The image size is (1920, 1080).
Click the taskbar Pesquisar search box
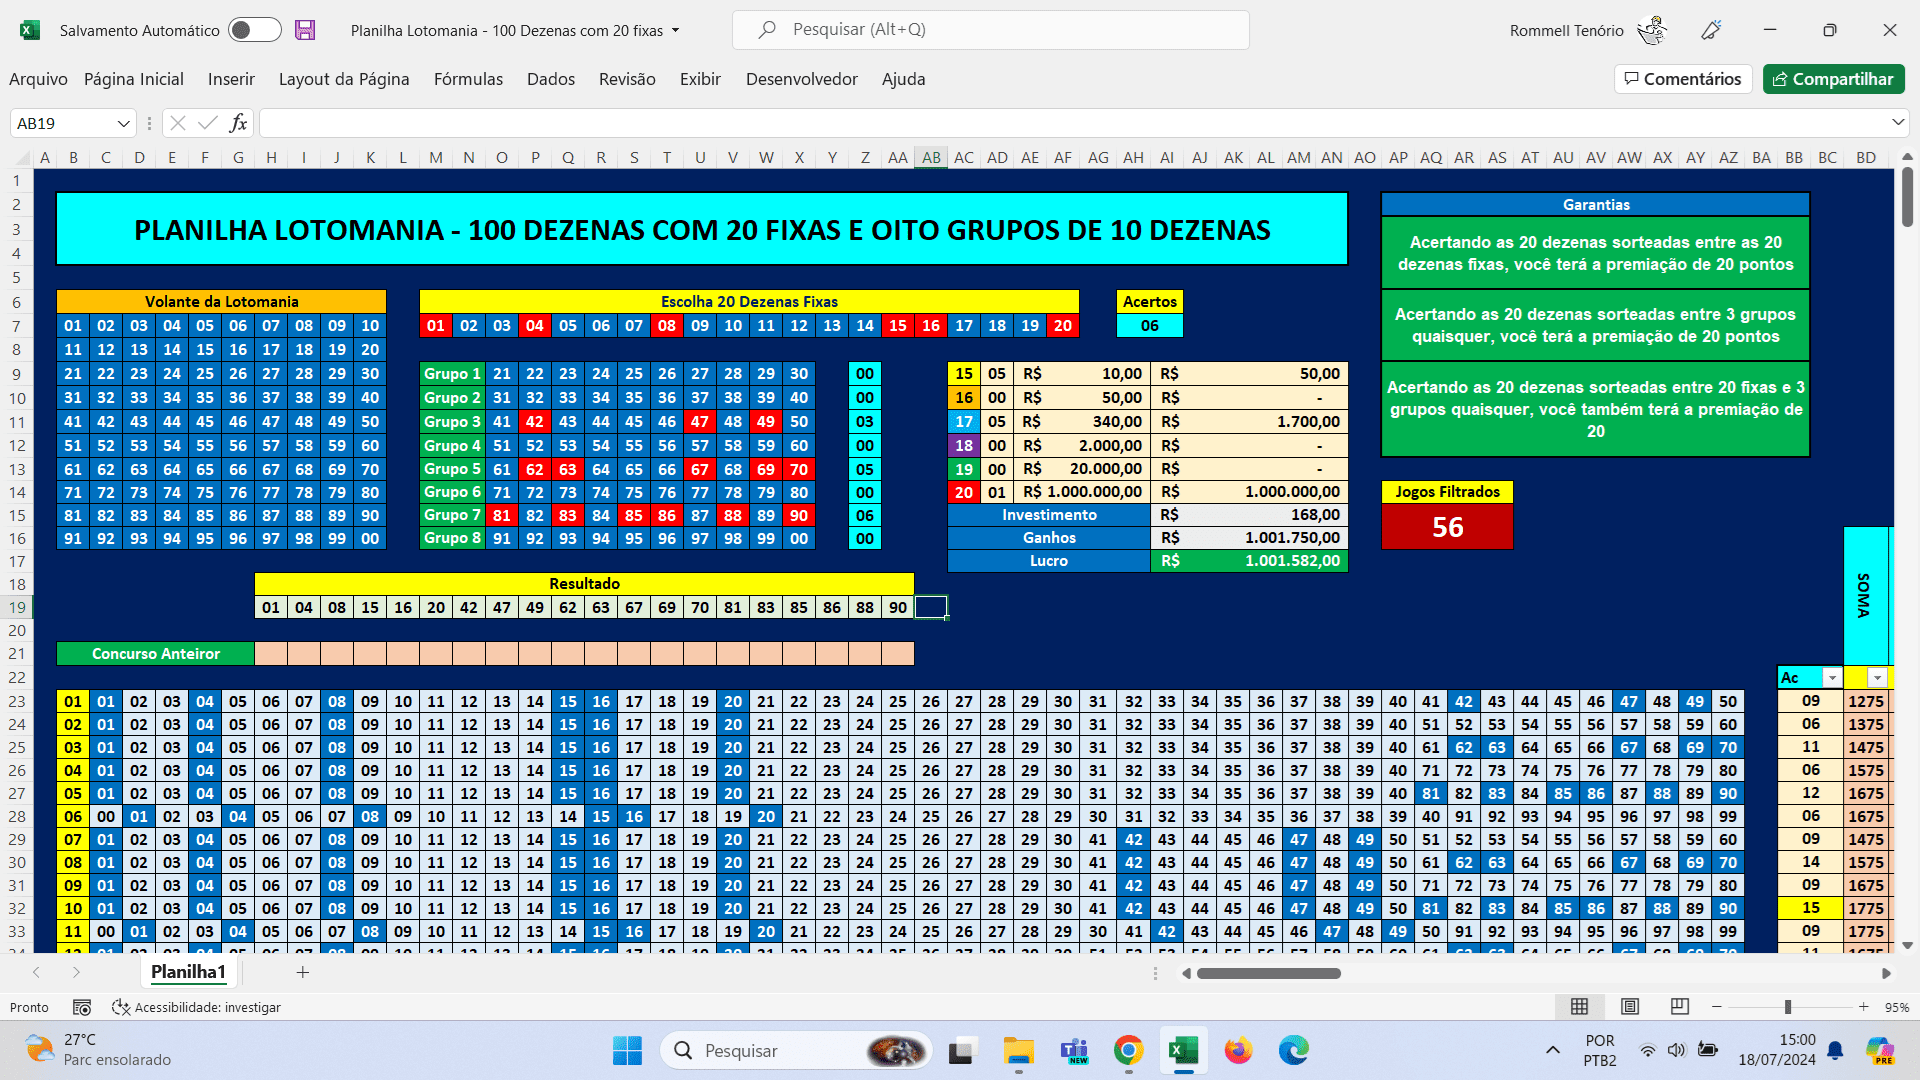(x=795, y=1051)
